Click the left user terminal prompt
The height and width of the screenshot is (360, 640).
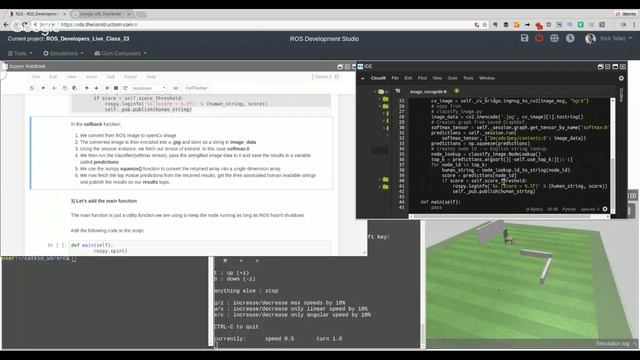[39, 258]
